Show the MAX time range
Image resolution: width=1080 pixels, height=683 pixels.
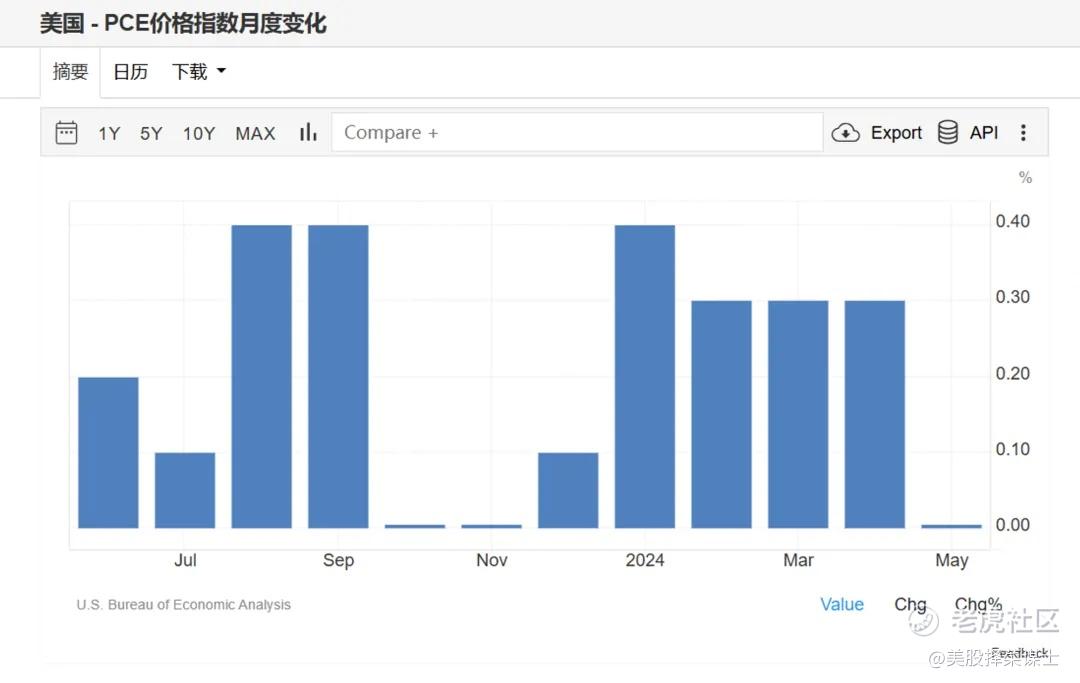pos(256,133)
